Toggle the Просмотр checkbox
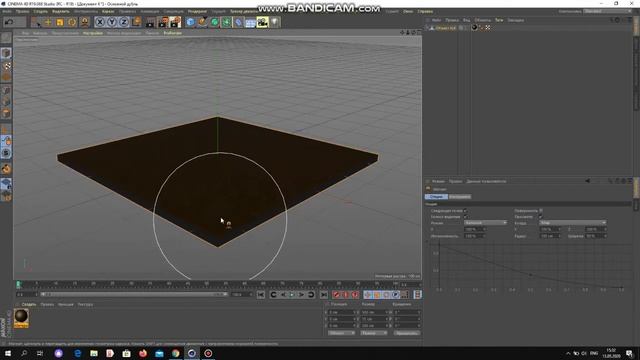This screenshot has height=360, width=640. pos(541,217)
